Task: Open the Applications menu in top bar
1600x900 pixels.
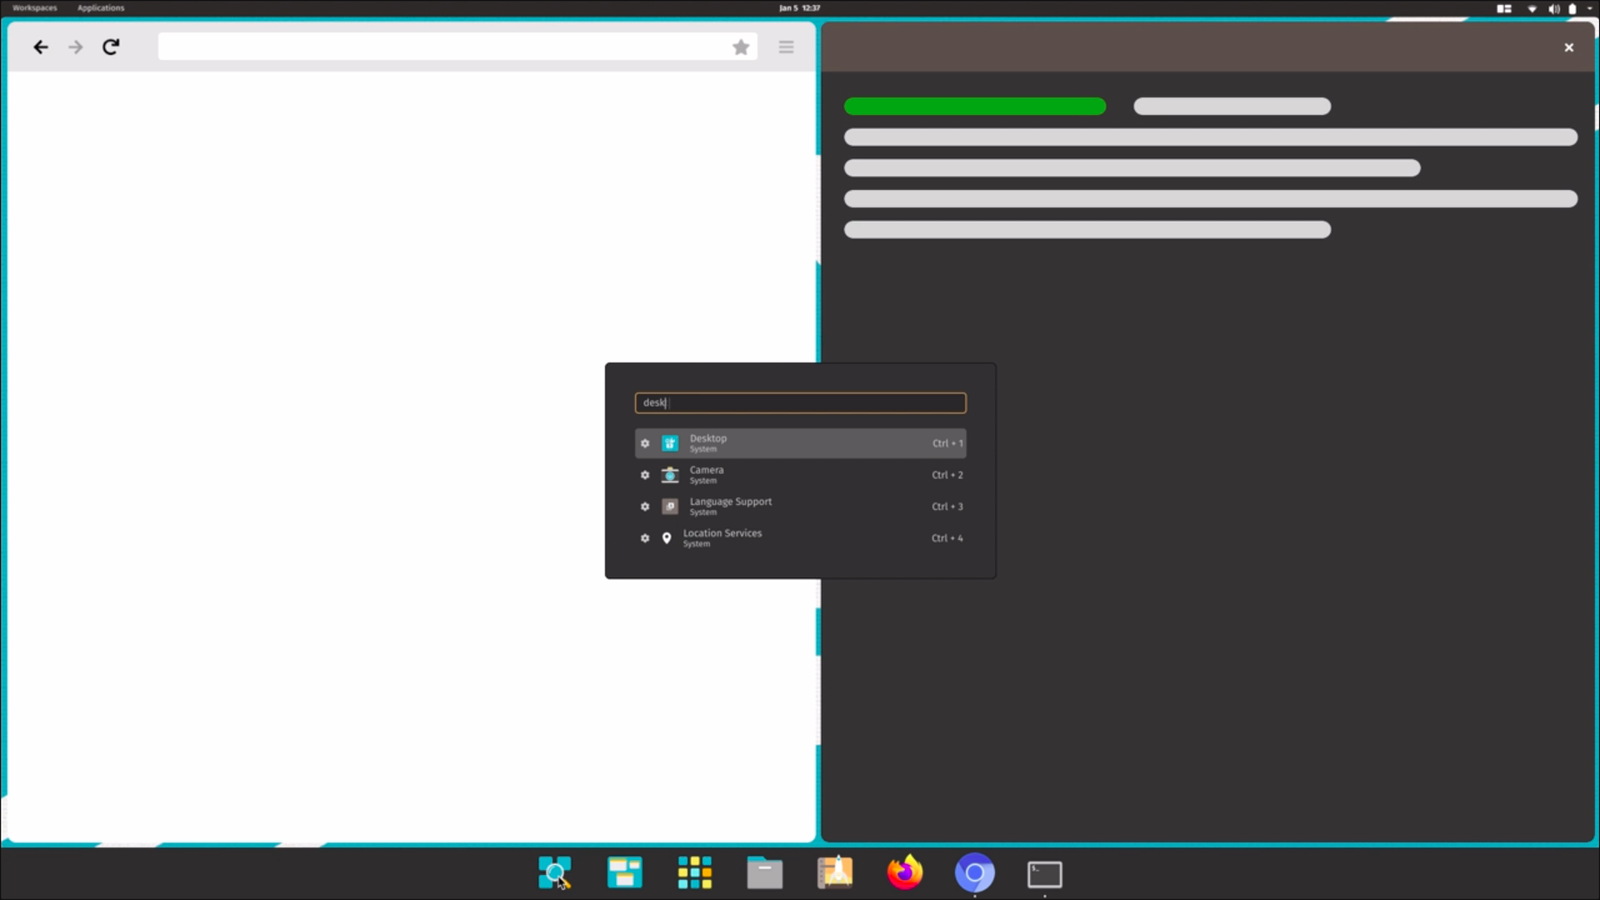Action: click(x=101, y=8)
